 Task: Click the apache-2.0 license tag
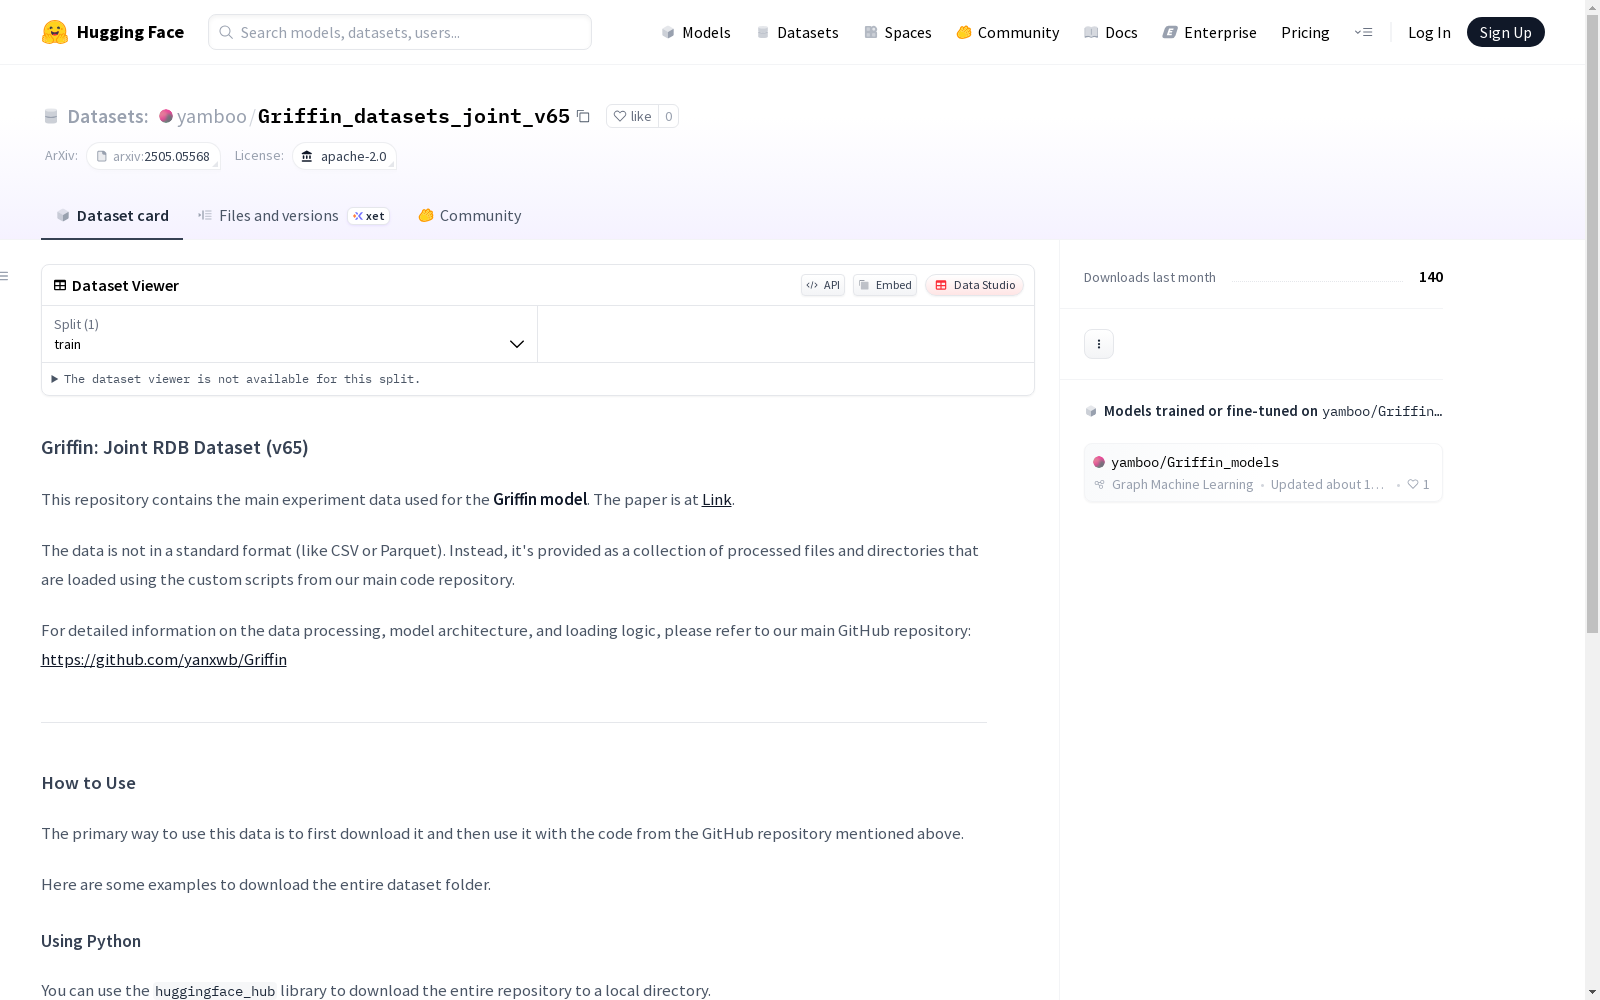345,156
